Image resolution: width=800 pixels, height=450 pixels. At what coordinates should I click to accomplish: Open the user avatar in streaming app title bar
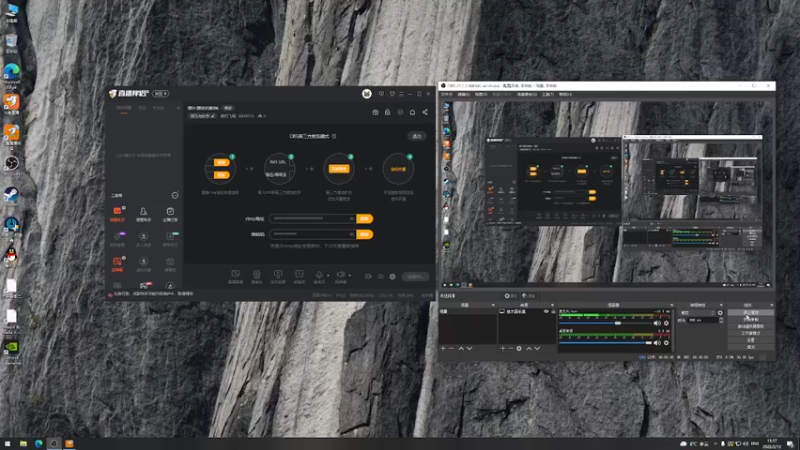[x=366, y=93]
